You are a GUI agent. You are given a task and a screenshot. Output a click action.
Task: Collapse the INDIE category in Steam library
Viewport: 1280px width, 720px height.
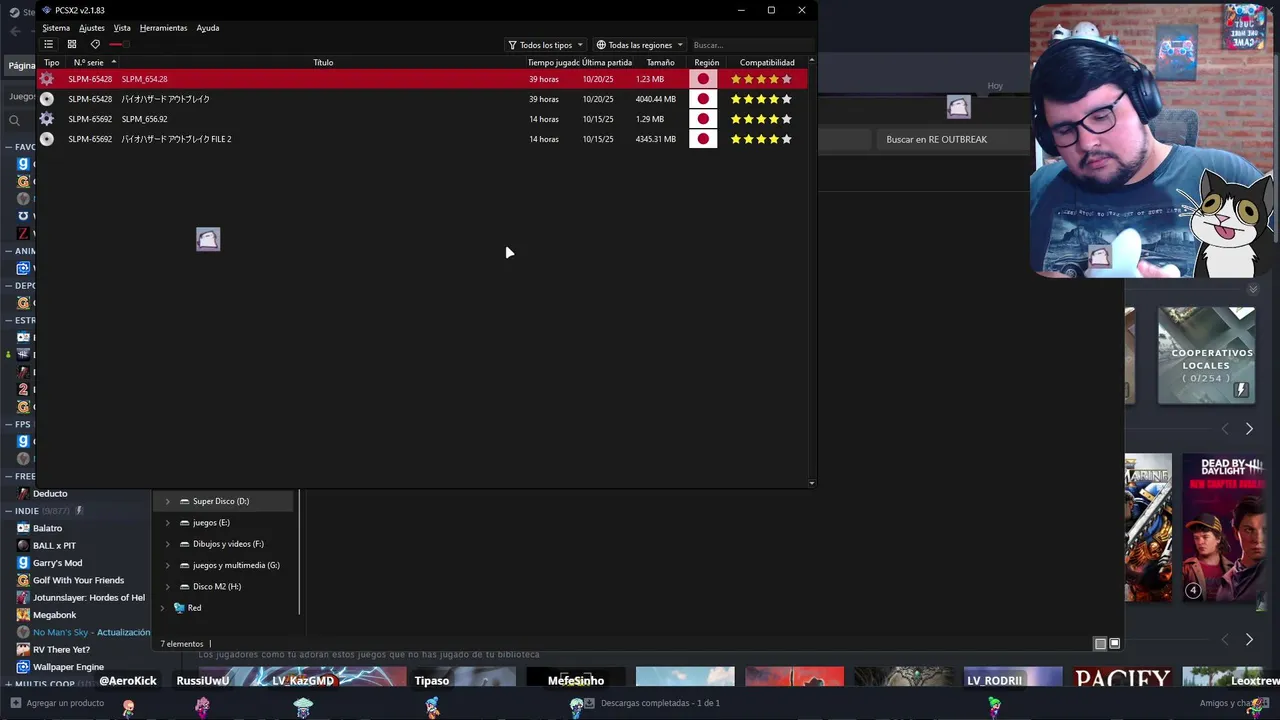tap(8, 511)
